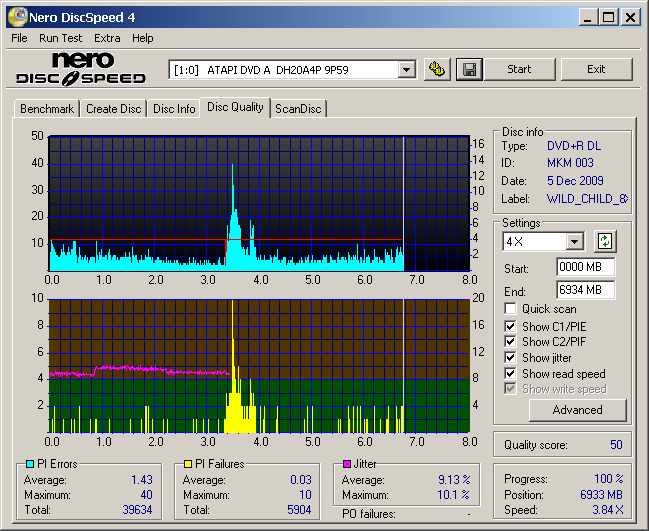The height and width of the screenshot is (531, 649).
Task: Click the Progress 100 % value
Action: tap(608, 479)
